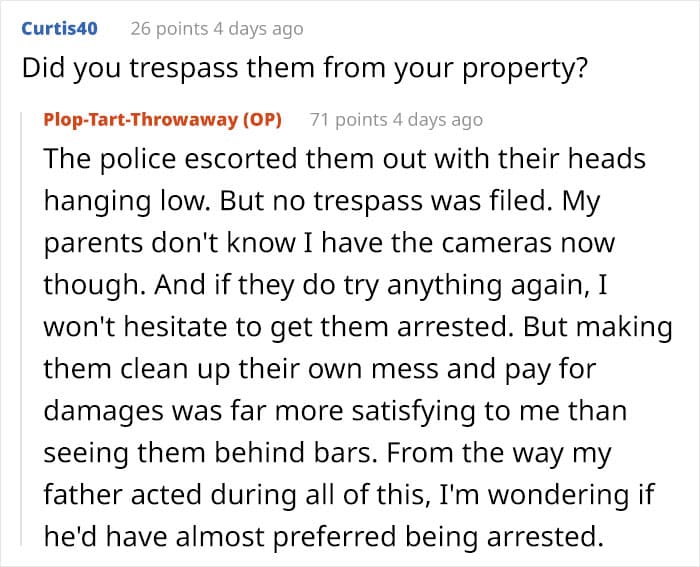Click the line "parents don't know I have the cameras"
Viewport: 700px width, 567px height.
[x=329, y=244]
